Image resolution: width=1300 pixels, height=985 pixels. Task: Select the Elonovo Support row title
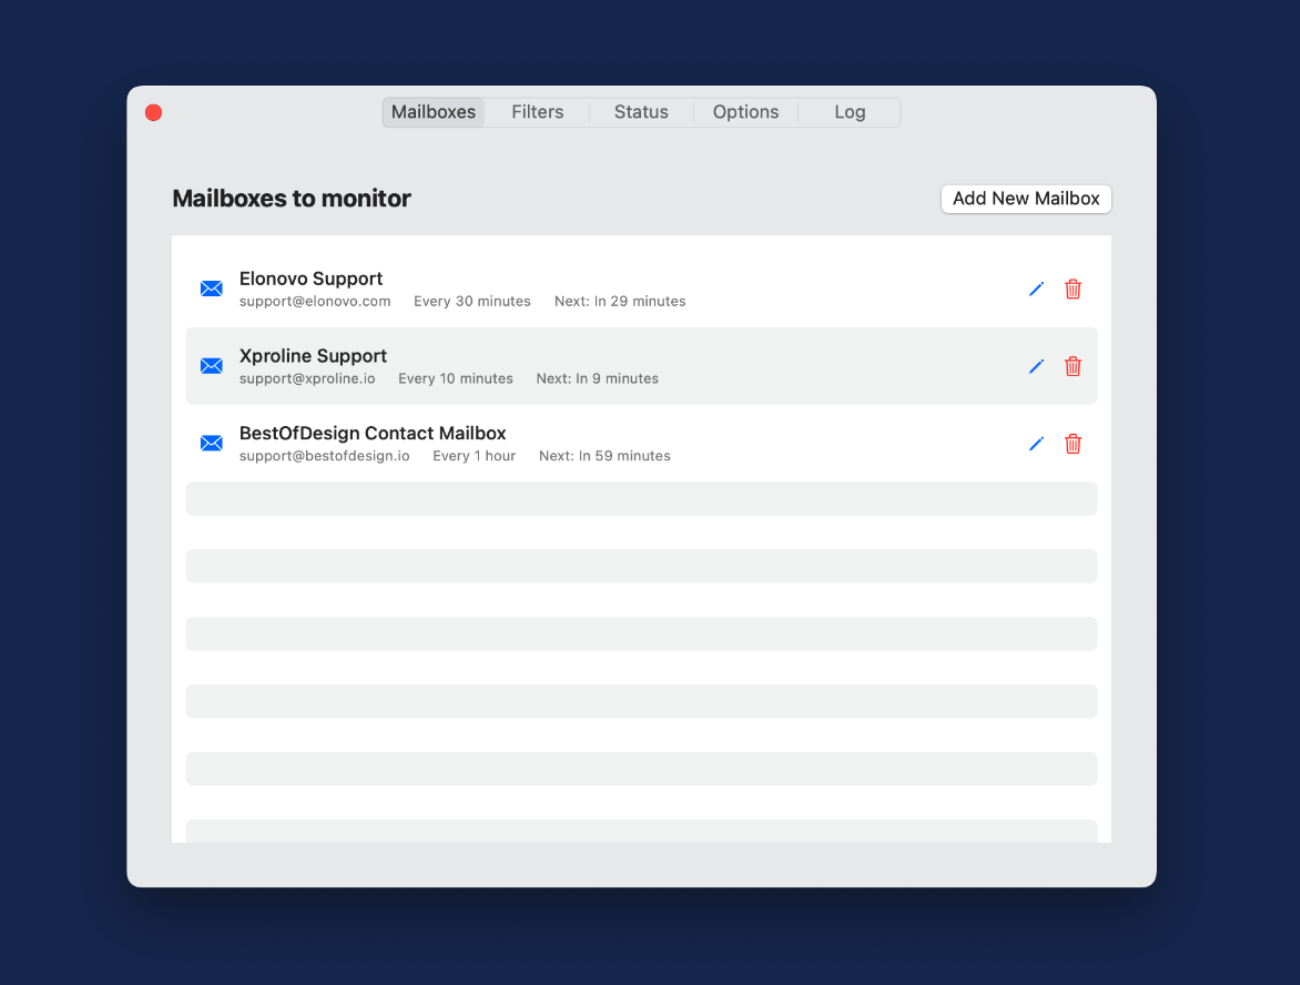[x=311, y=279]
